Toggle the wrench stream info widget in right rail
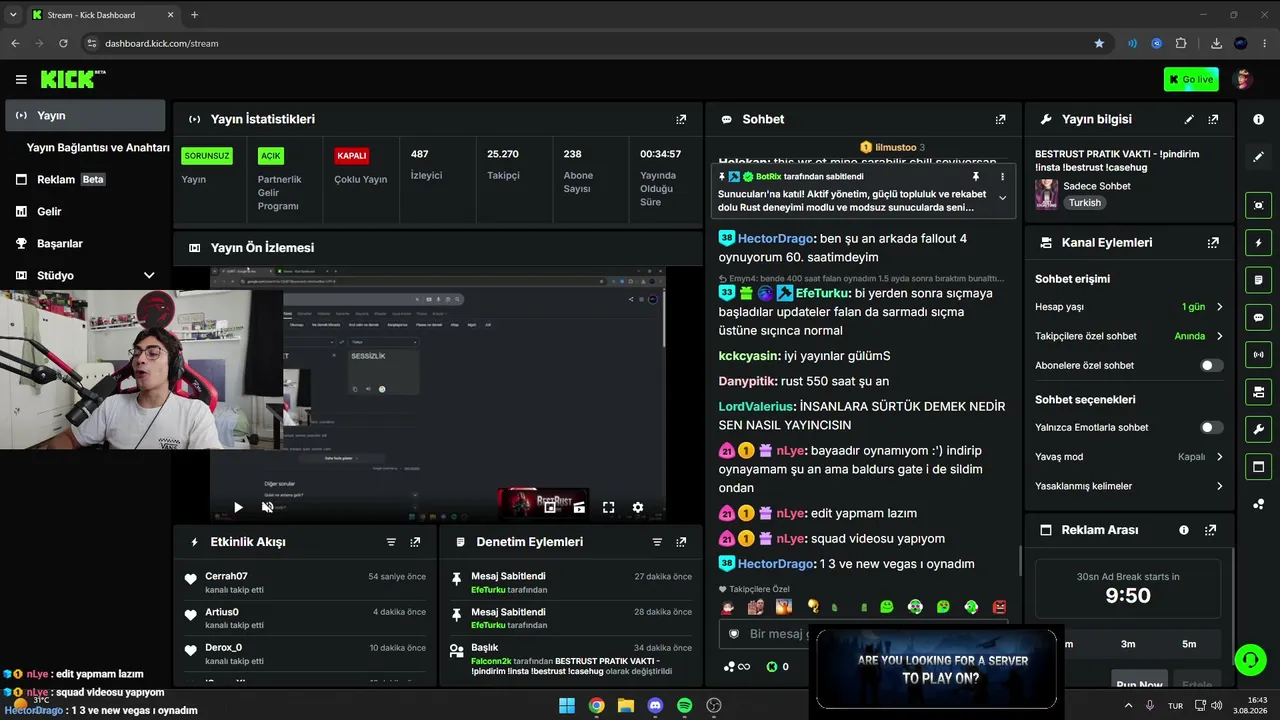 pyautogui.click(x=1258, y=429)
